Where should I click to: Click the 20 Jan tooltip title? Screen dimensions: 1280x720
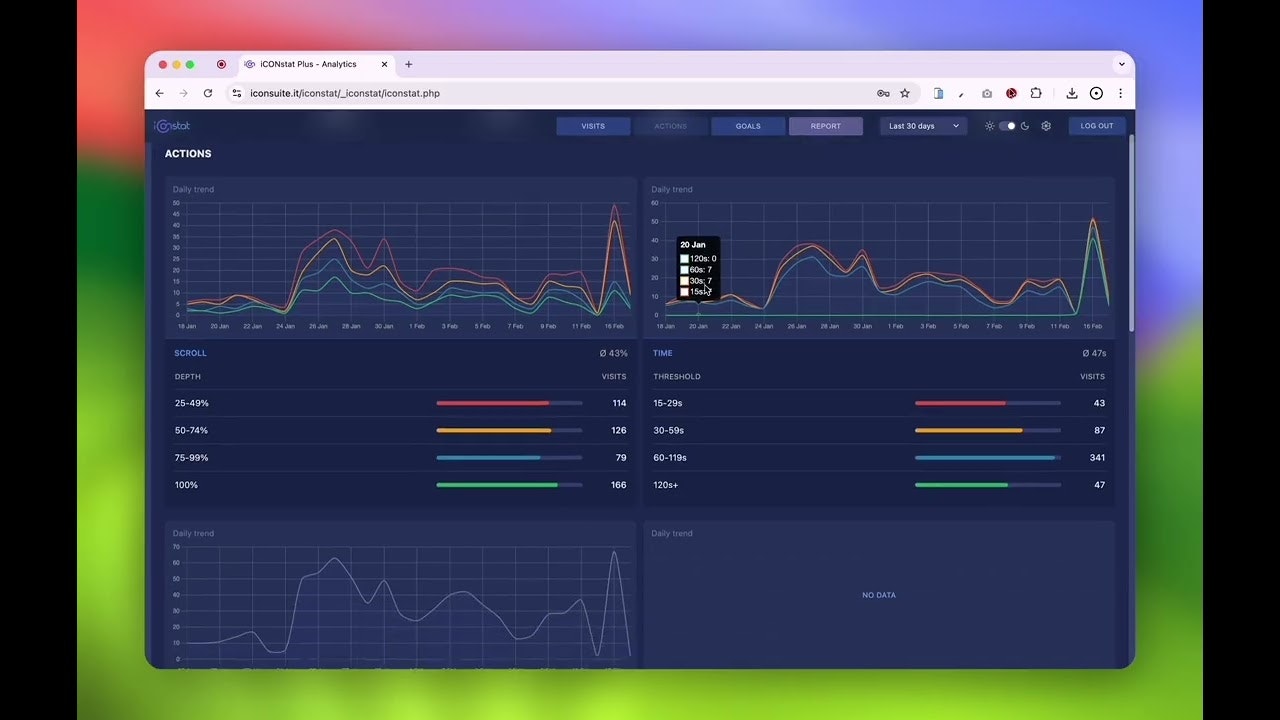(x=693, y=245)
